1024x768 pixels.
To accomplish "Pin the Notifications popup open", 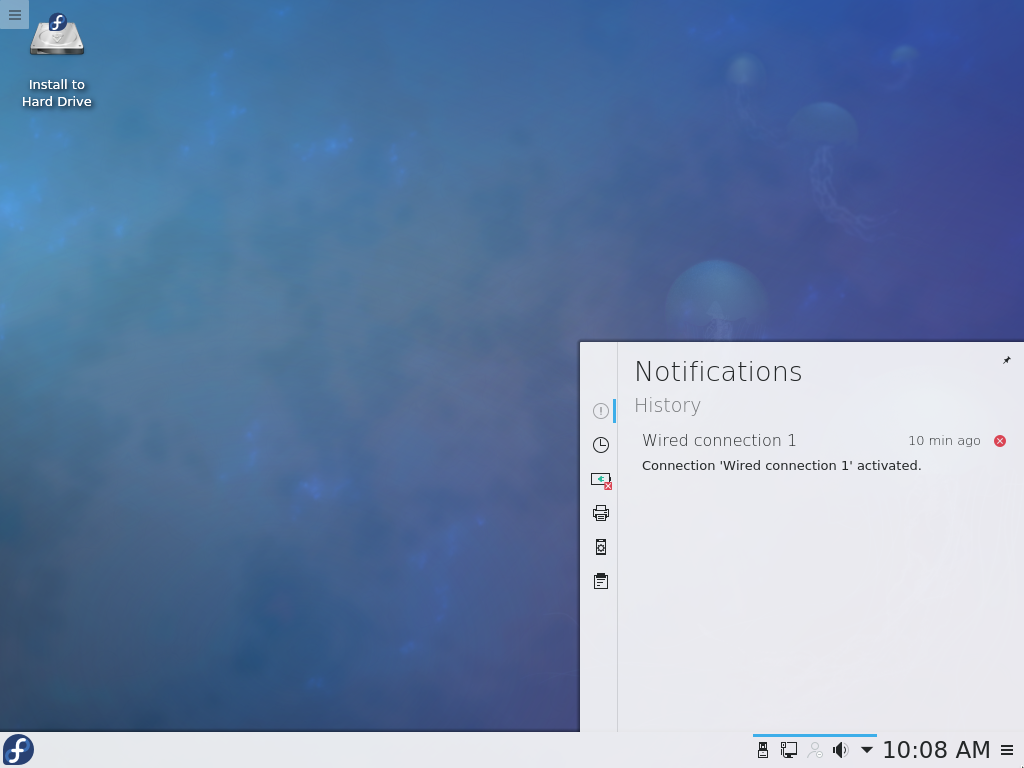I will pyautogui.click(x=1006, y=360).
